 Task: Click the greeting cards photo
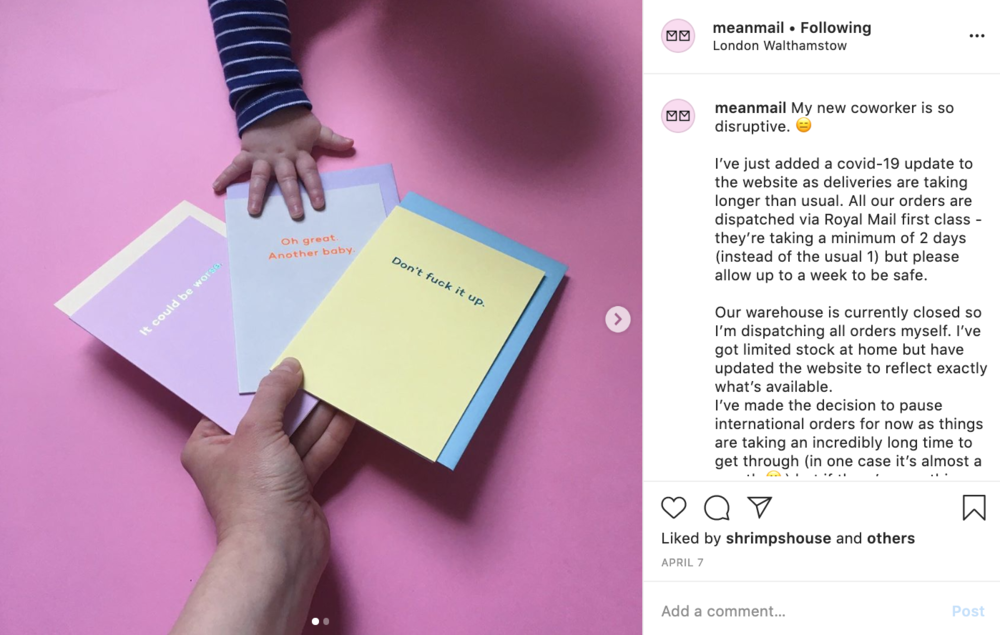click(x=321, y=318)
